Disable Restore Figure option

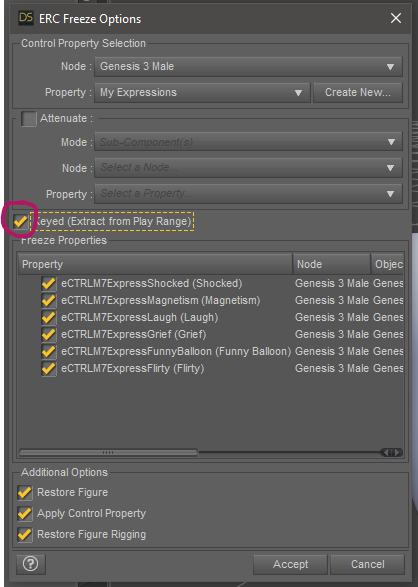[25, 492]
